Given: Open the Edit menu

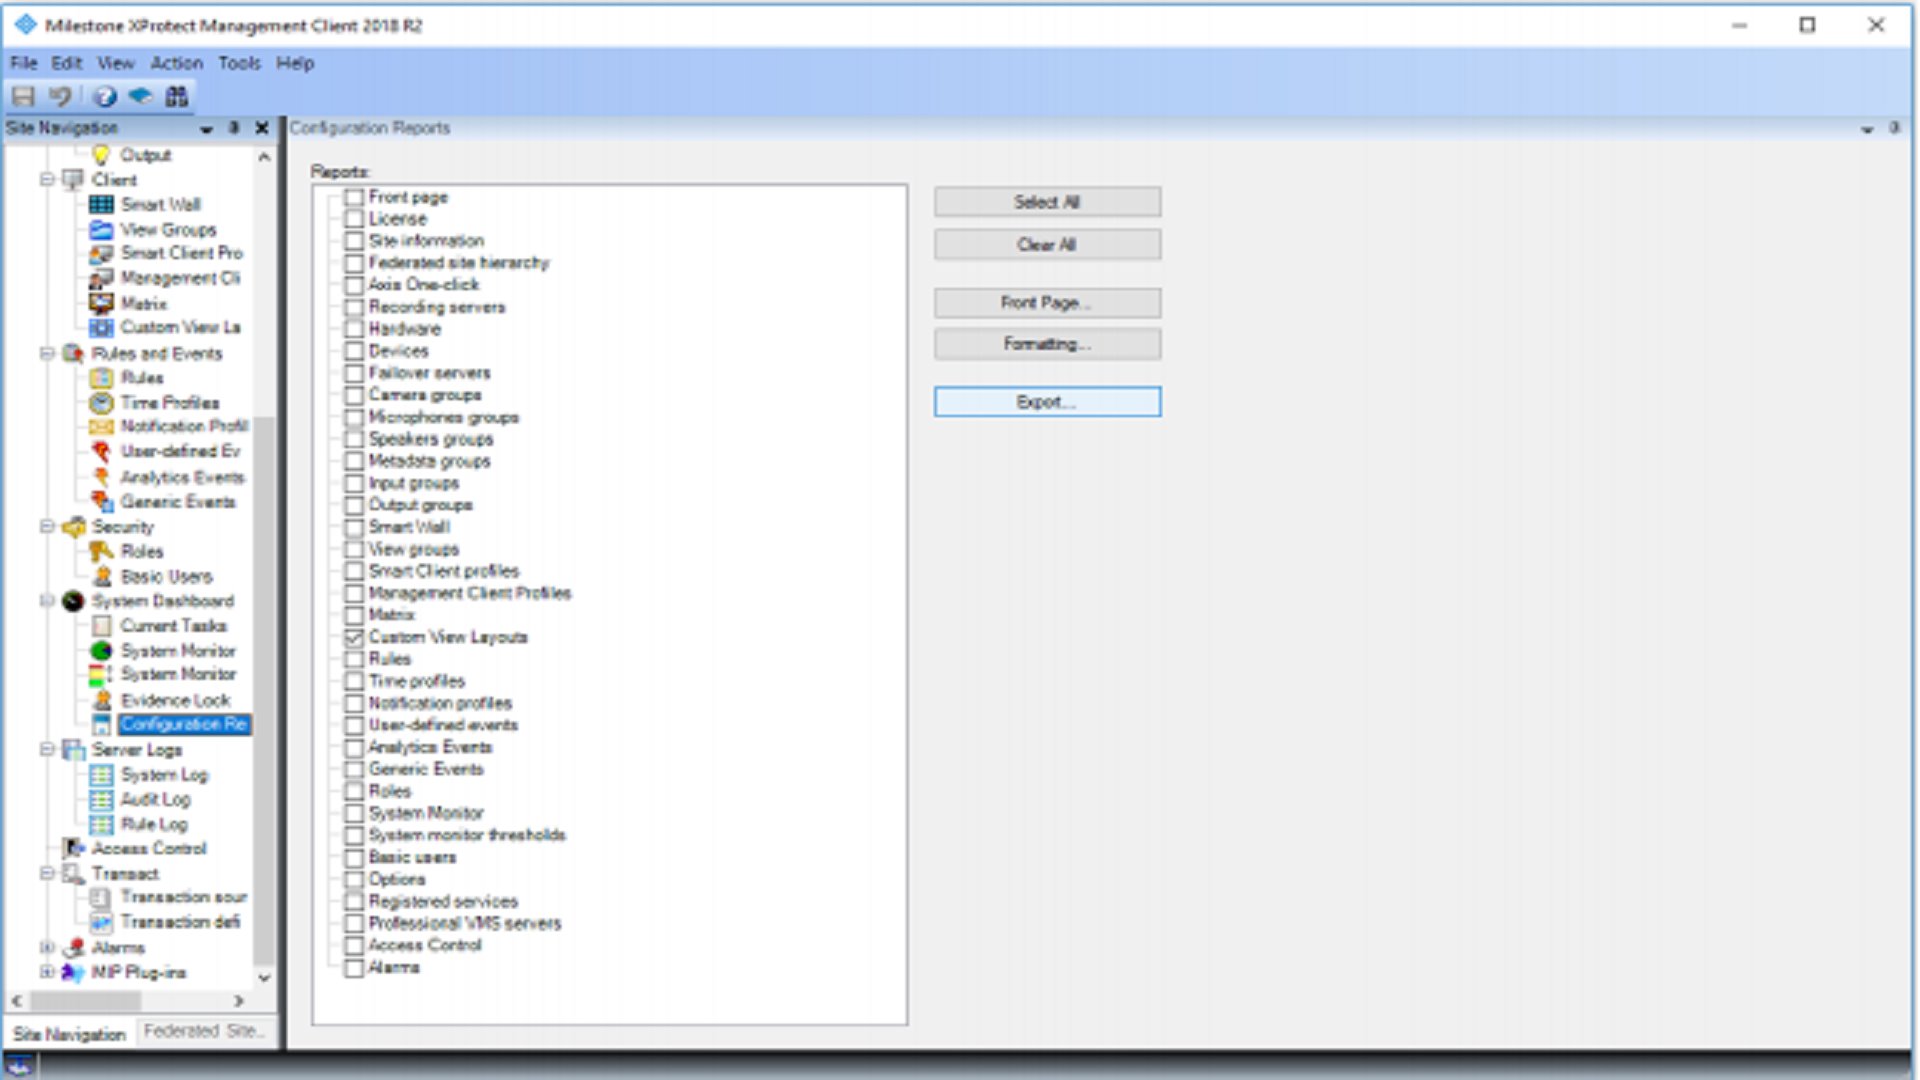Looking at the screenshot, I should pos(67,63).
